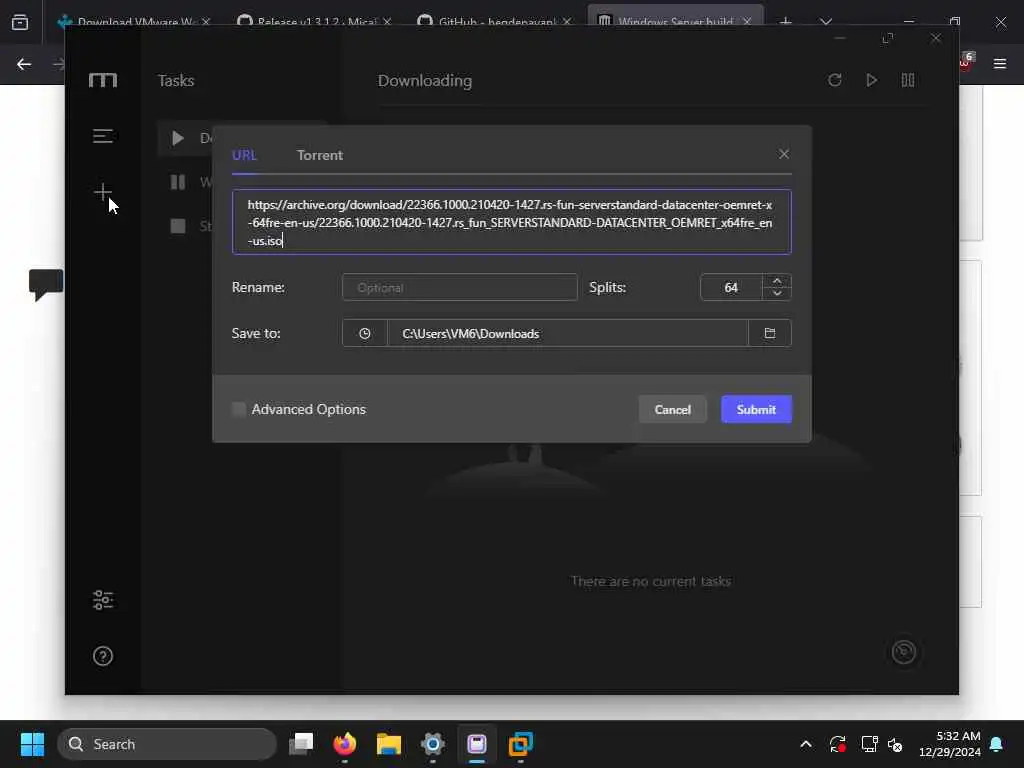Close the add task dialog

pos(784,154)
